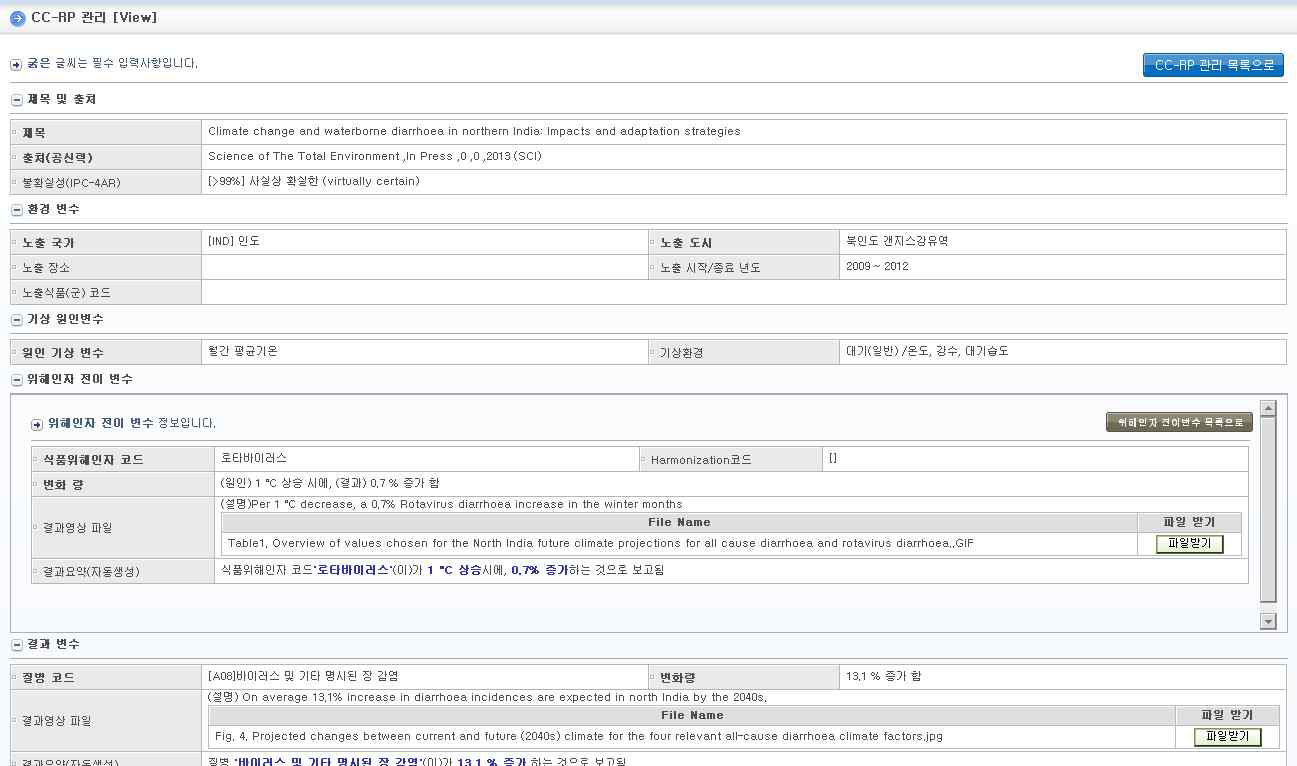Click the 노출 장소 field label
The width and height of the screenshot is (1297, 766).
click(46, 268)
